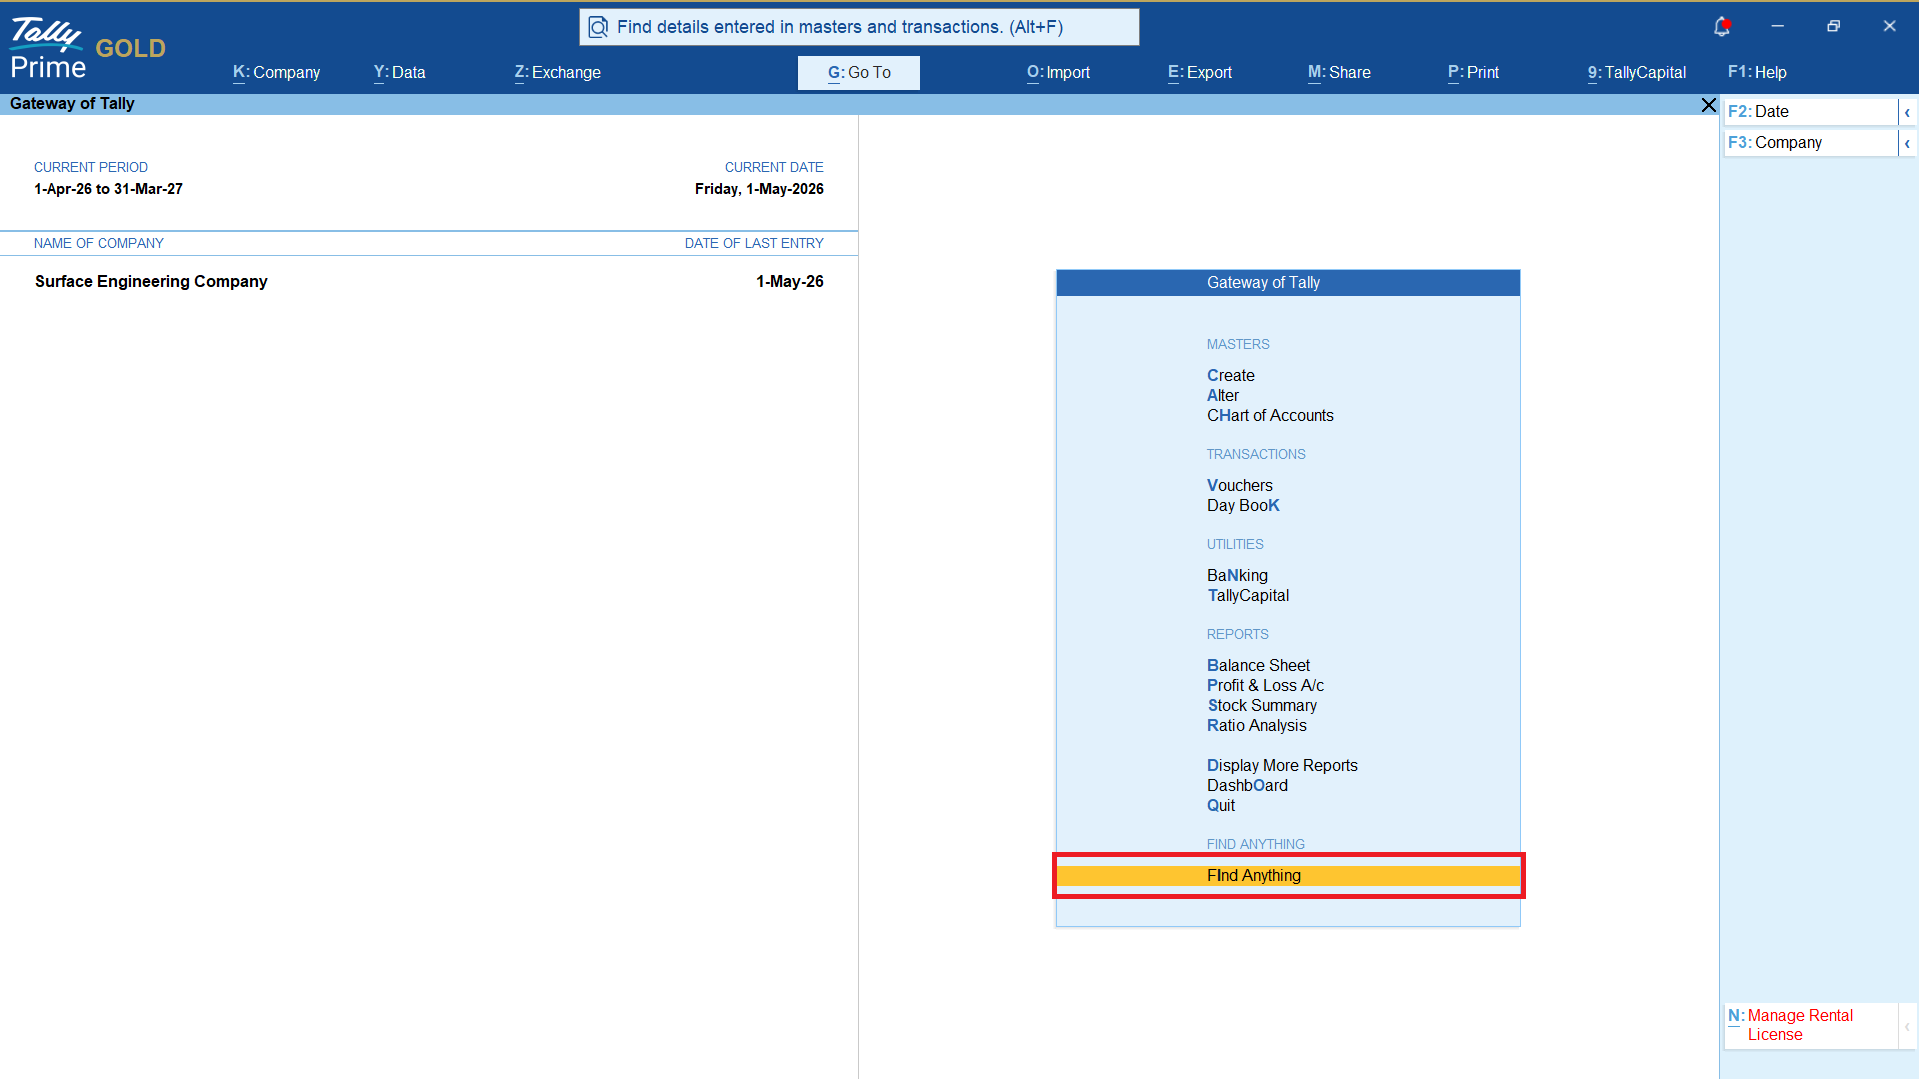Click the Tally Prime Gold logo
Screen dimensions: 1919x1079
[x=88, y=48]
